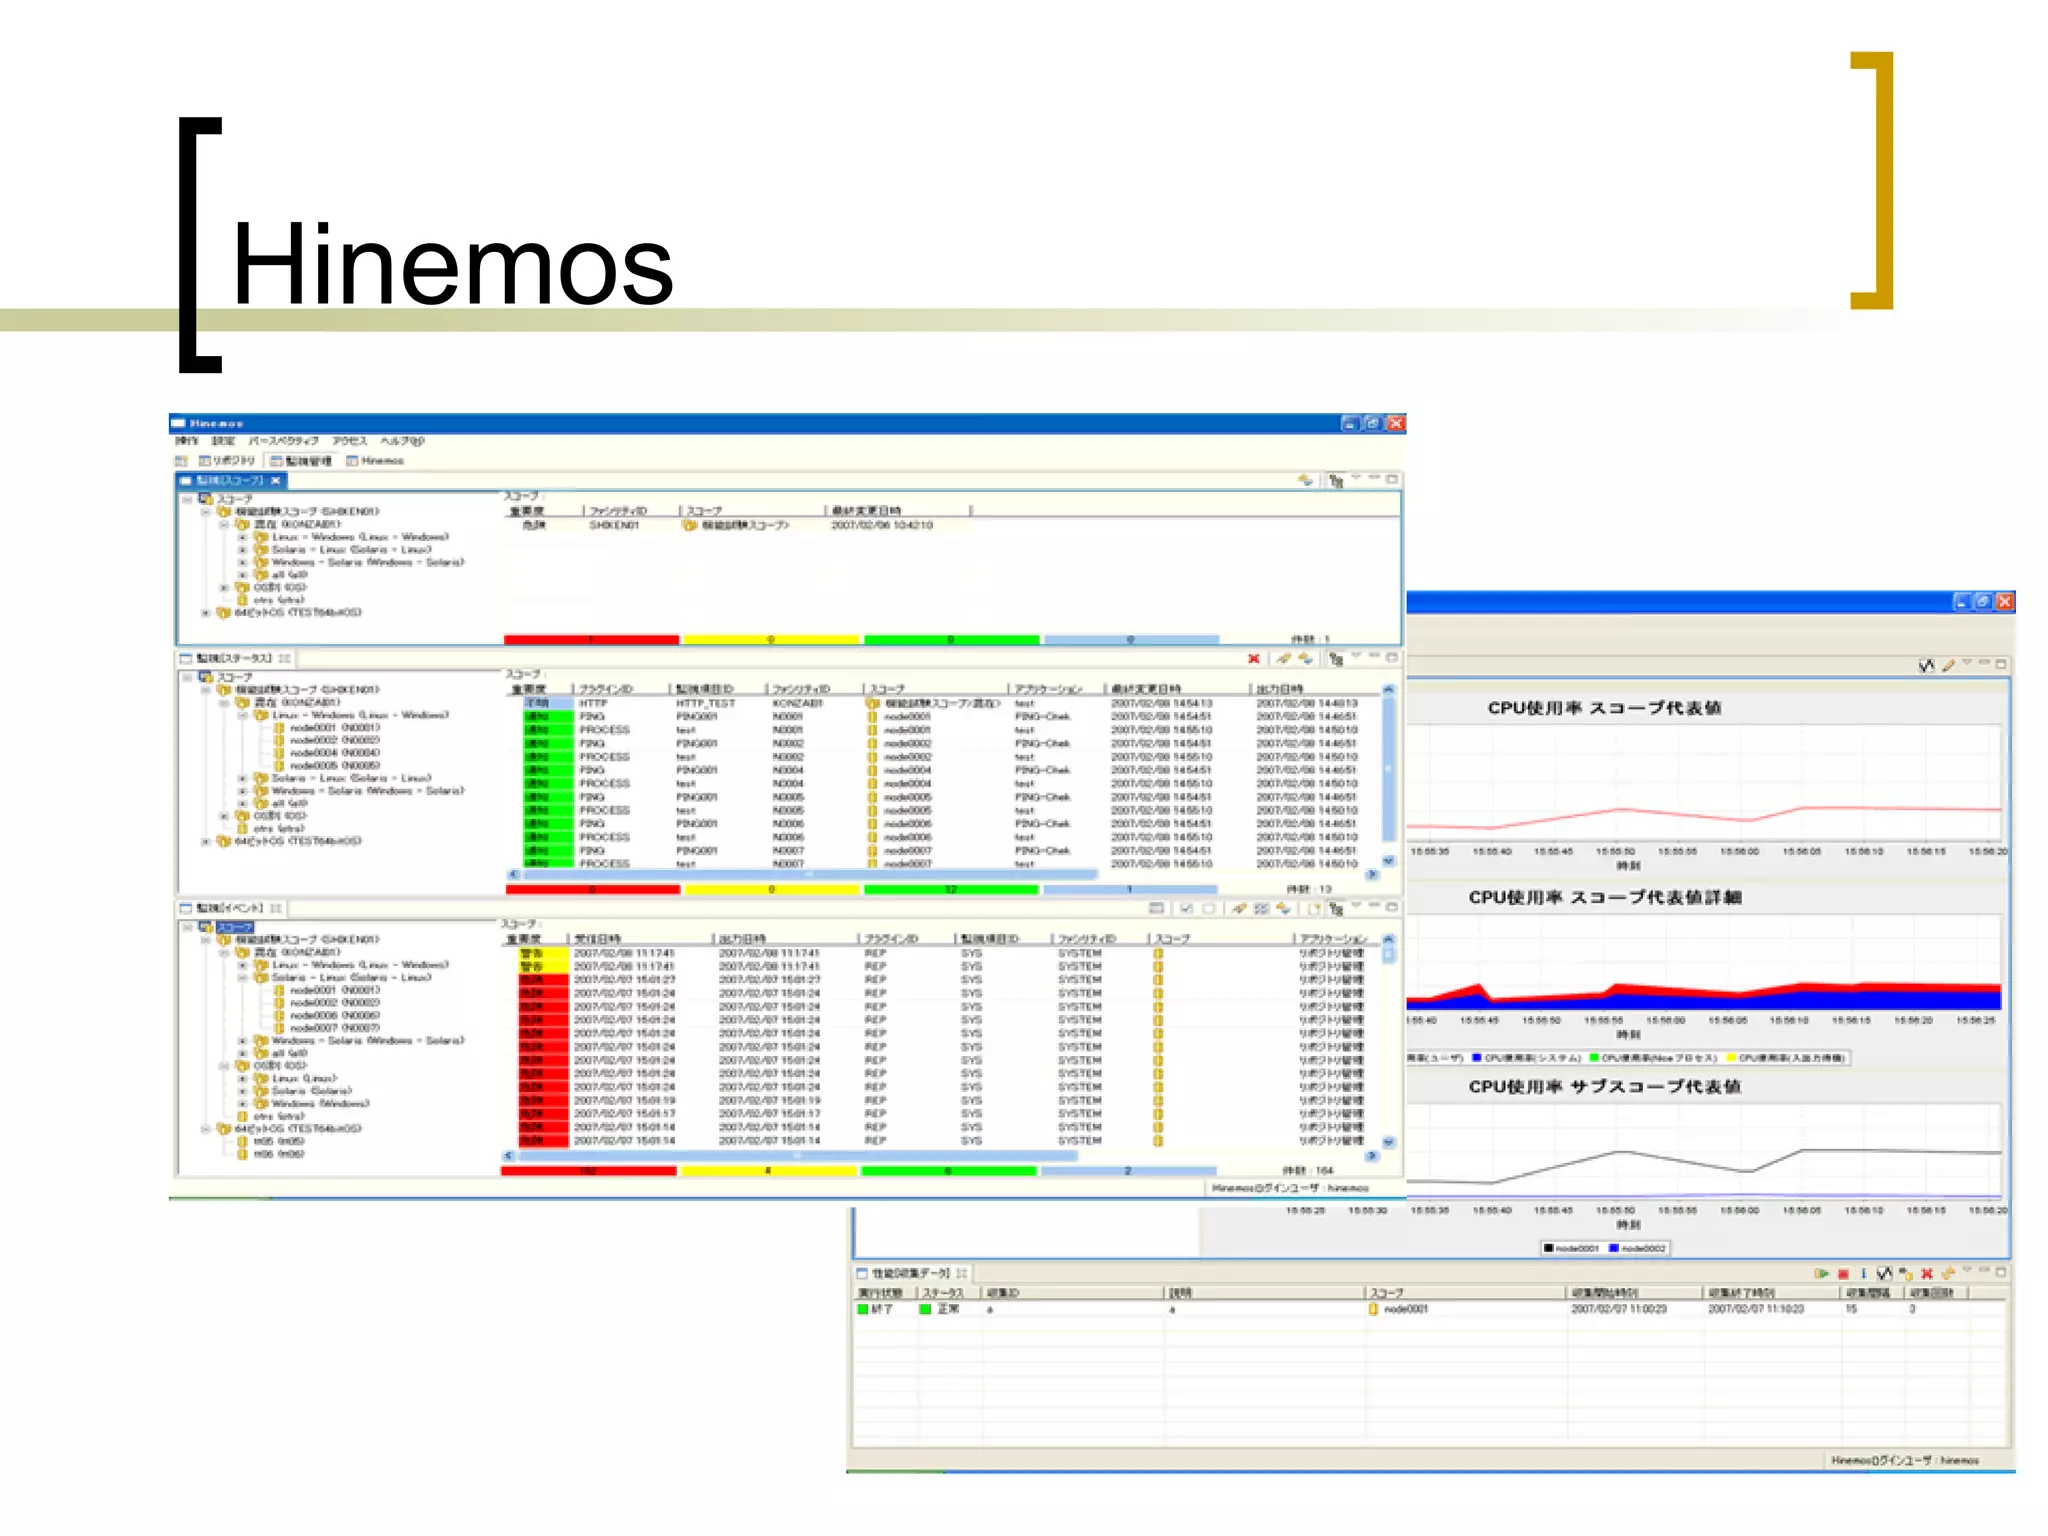Click the graph display icon in 性能[収集データ] toolbar

[x=1884, y=1273]
